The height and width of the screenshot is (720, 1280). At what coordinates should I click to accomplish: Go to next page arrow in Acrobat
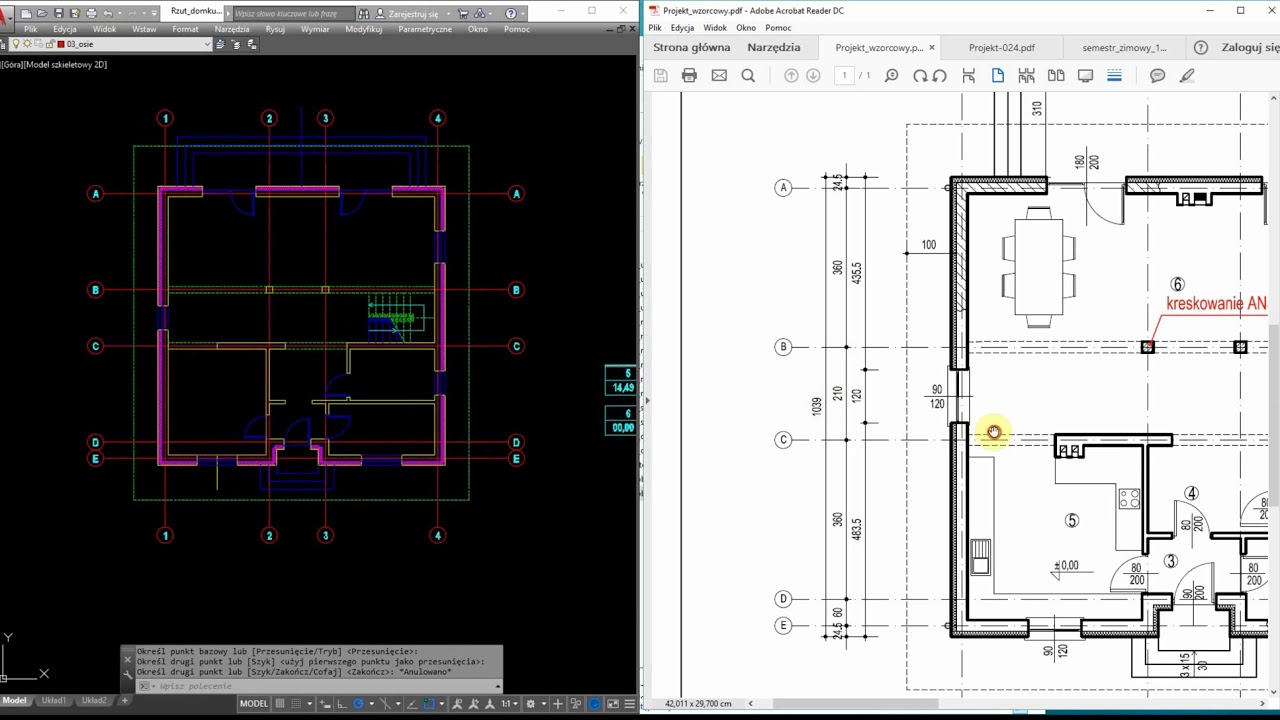point(813,76)
